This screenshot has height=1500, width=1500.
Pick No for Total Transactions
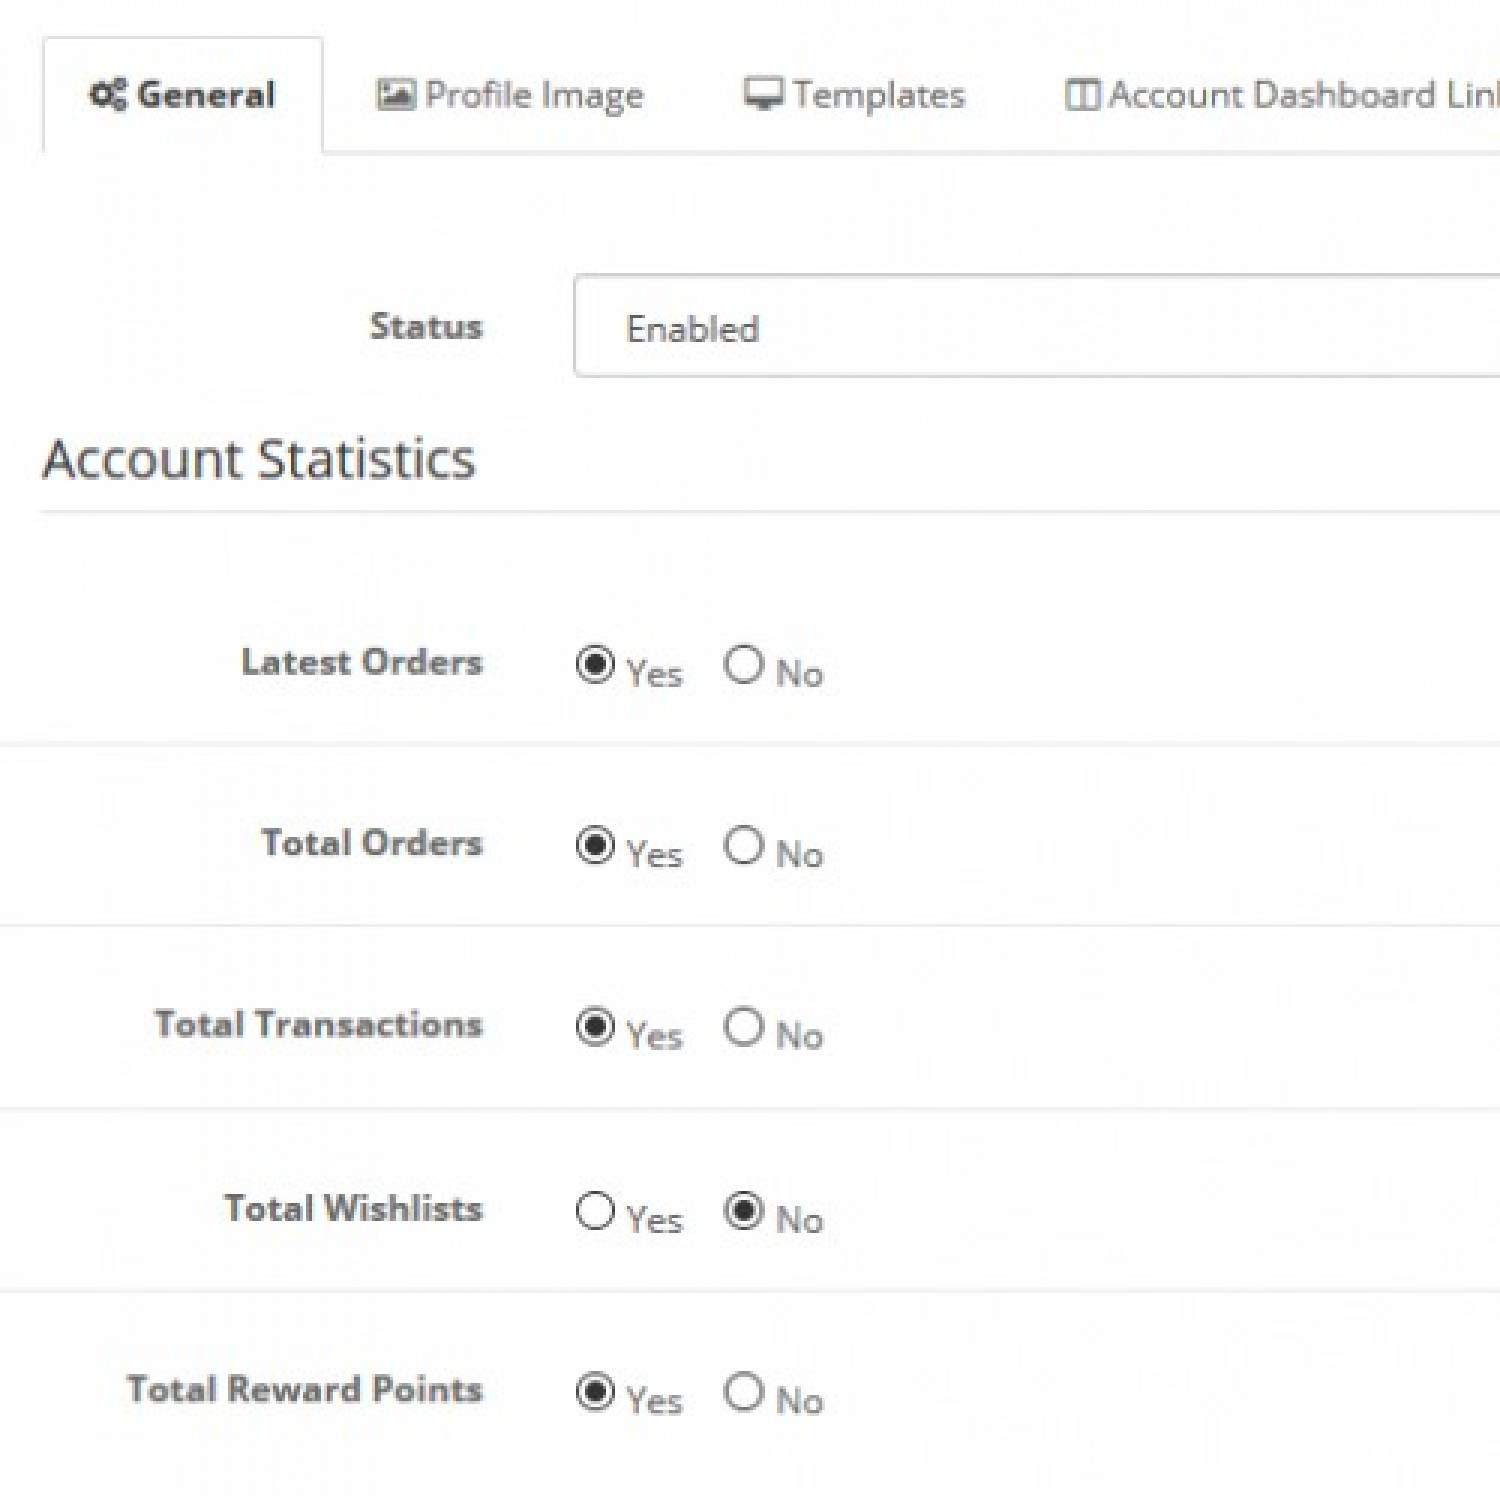[x=744, y=1027]
